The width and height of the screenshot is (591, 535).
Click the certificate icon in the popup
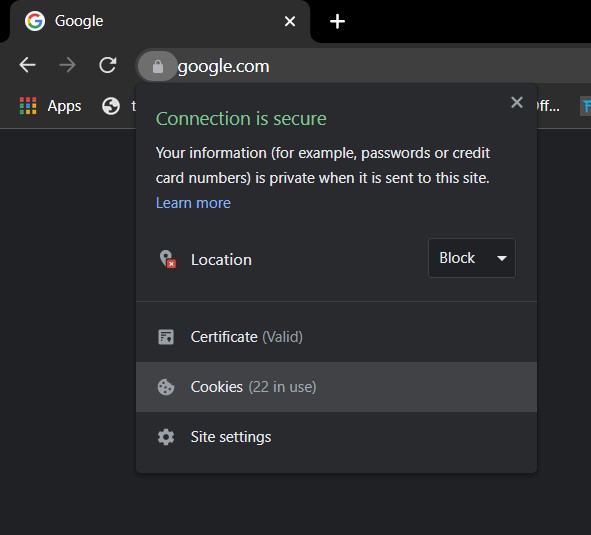click(x=166, y=337)
